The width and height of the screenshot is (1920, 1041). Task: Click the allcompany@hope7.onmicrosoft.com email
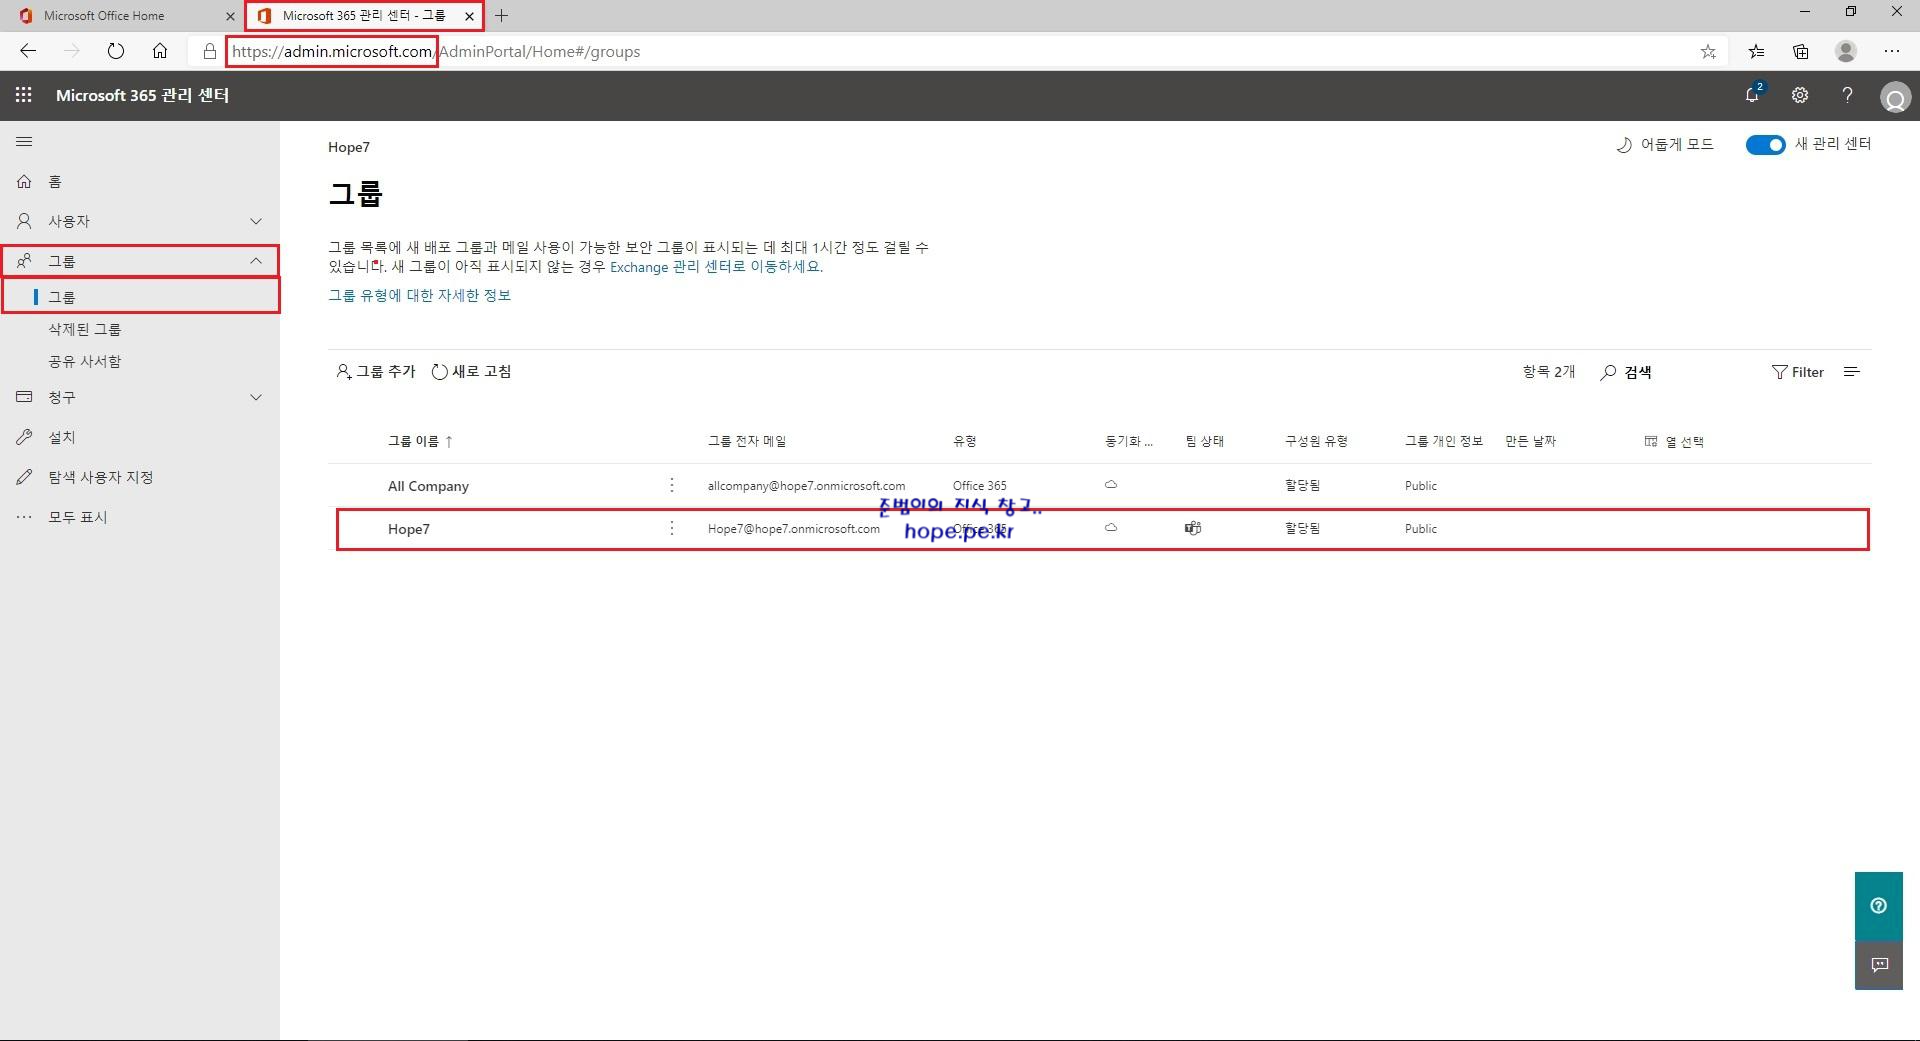pos(806,486)
